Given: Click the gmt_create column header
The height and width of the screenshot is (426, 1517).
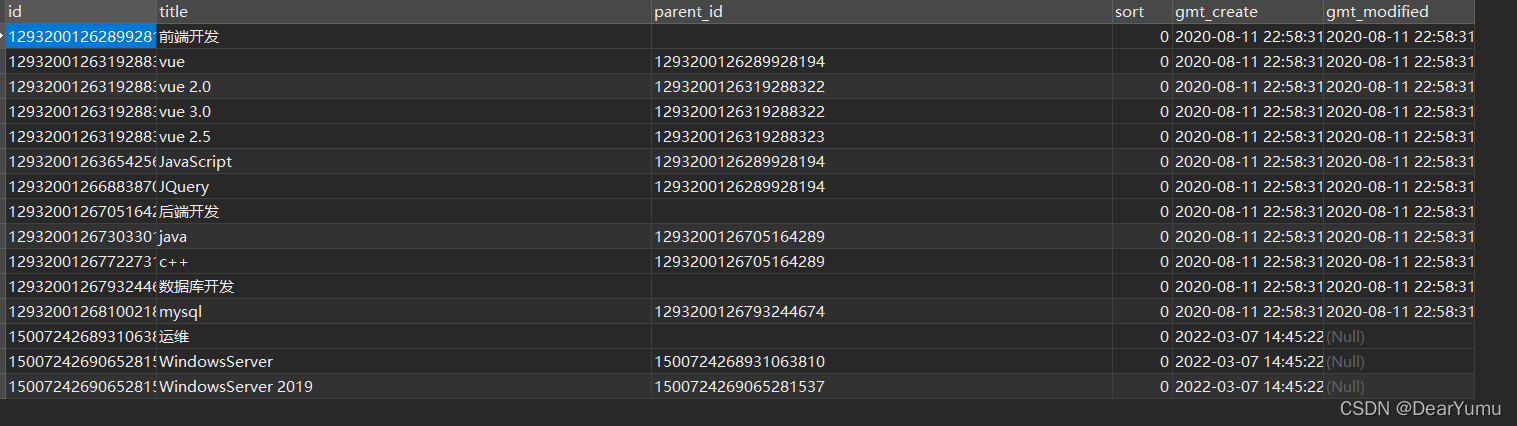Looking at the screenshot, I should [x=1247, y=12].
